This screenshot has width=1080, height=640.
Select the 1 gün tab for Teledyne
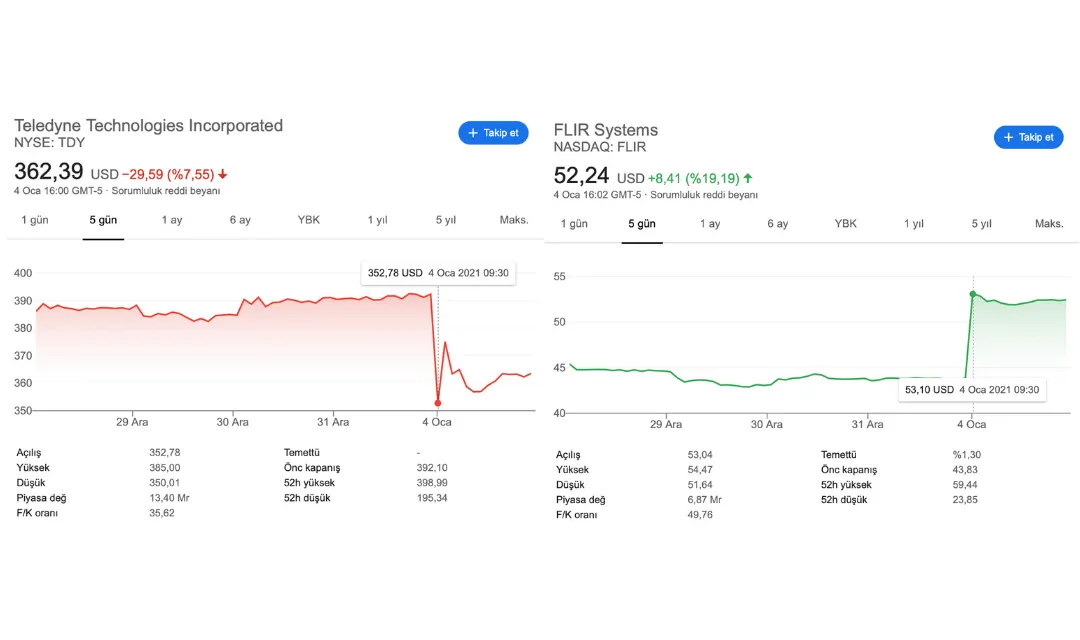(x=34, y=220)
